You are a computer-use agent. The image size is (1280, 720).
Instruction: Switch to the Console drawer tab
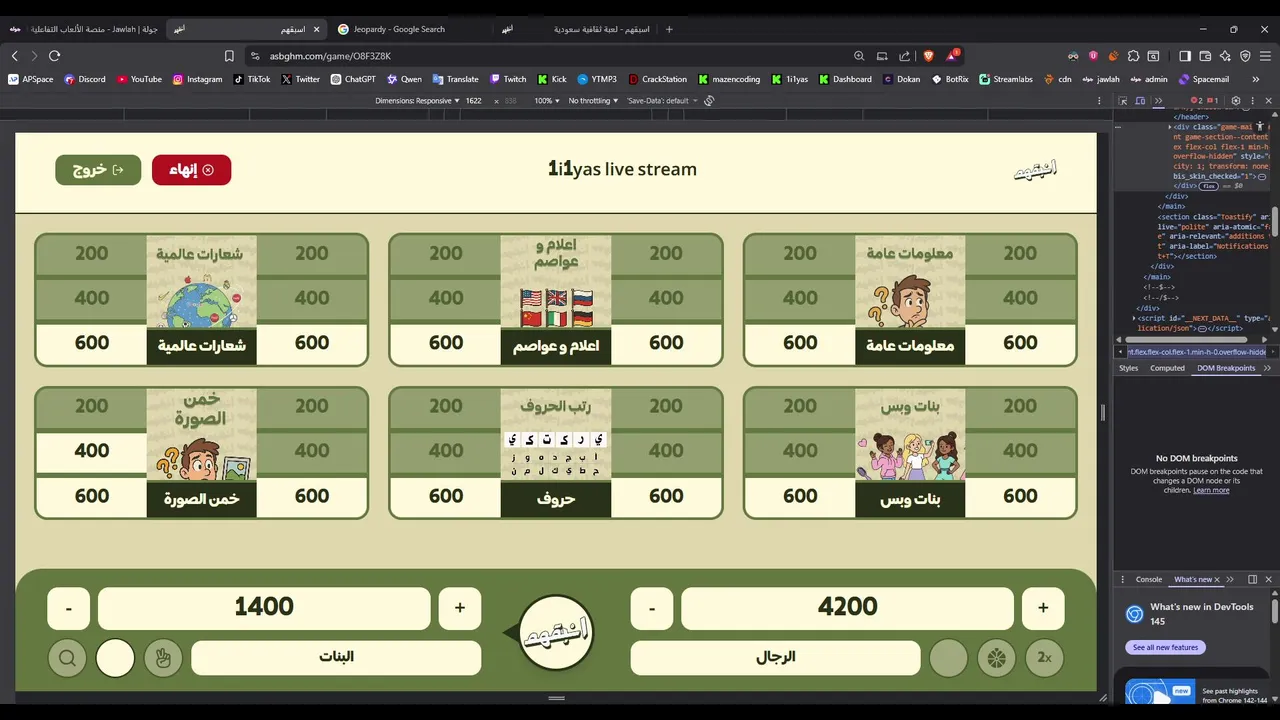[1149, 579]
